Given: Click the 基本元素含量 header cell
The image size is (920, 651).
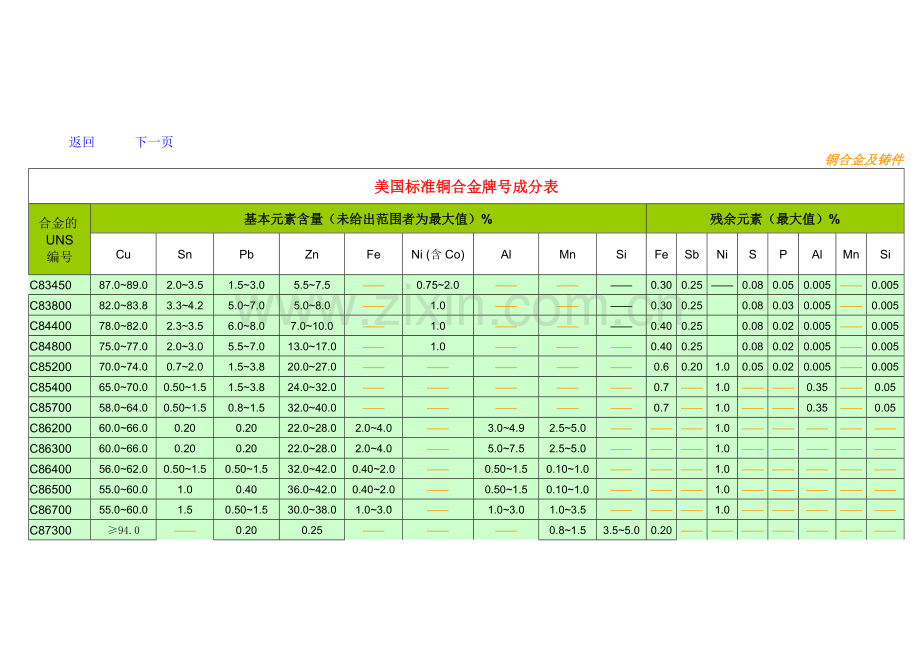Looking at the screenshot, I should click(368, 219).
